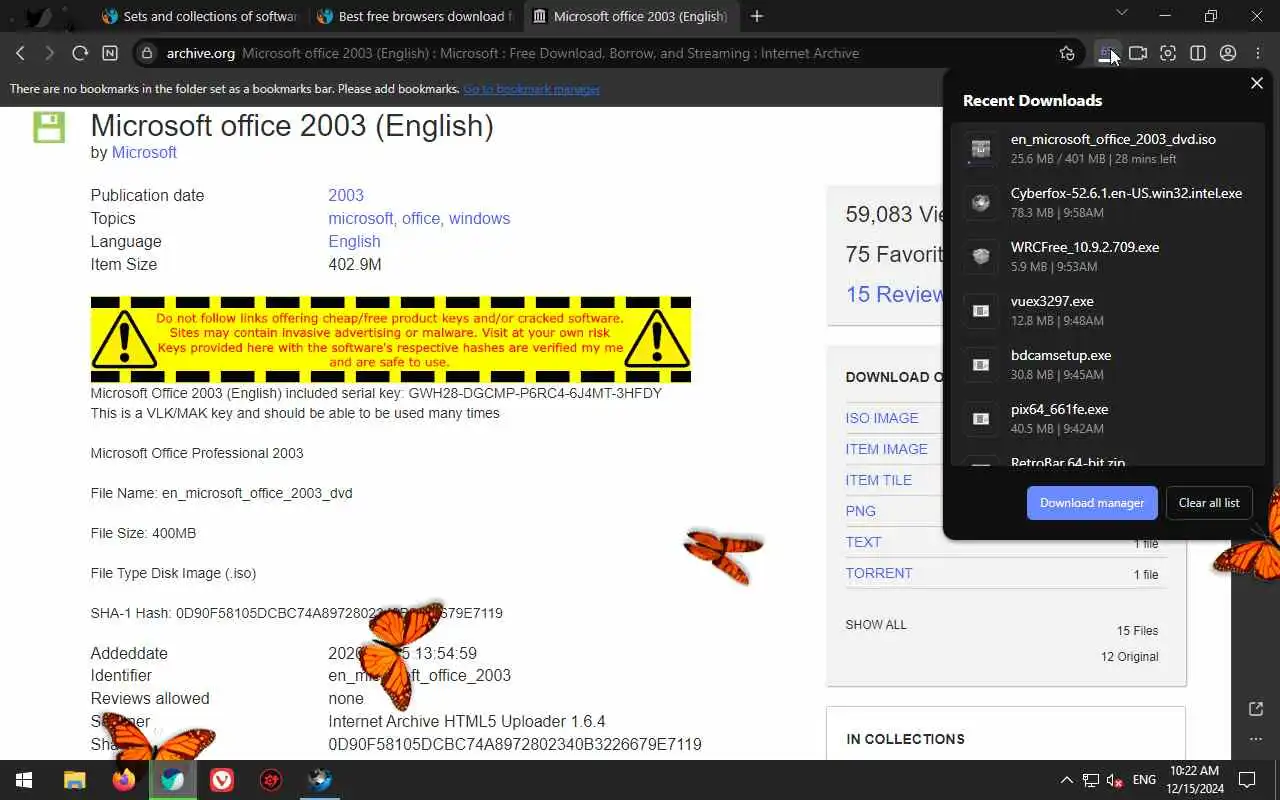Download the TEXT option

(863, 542)
